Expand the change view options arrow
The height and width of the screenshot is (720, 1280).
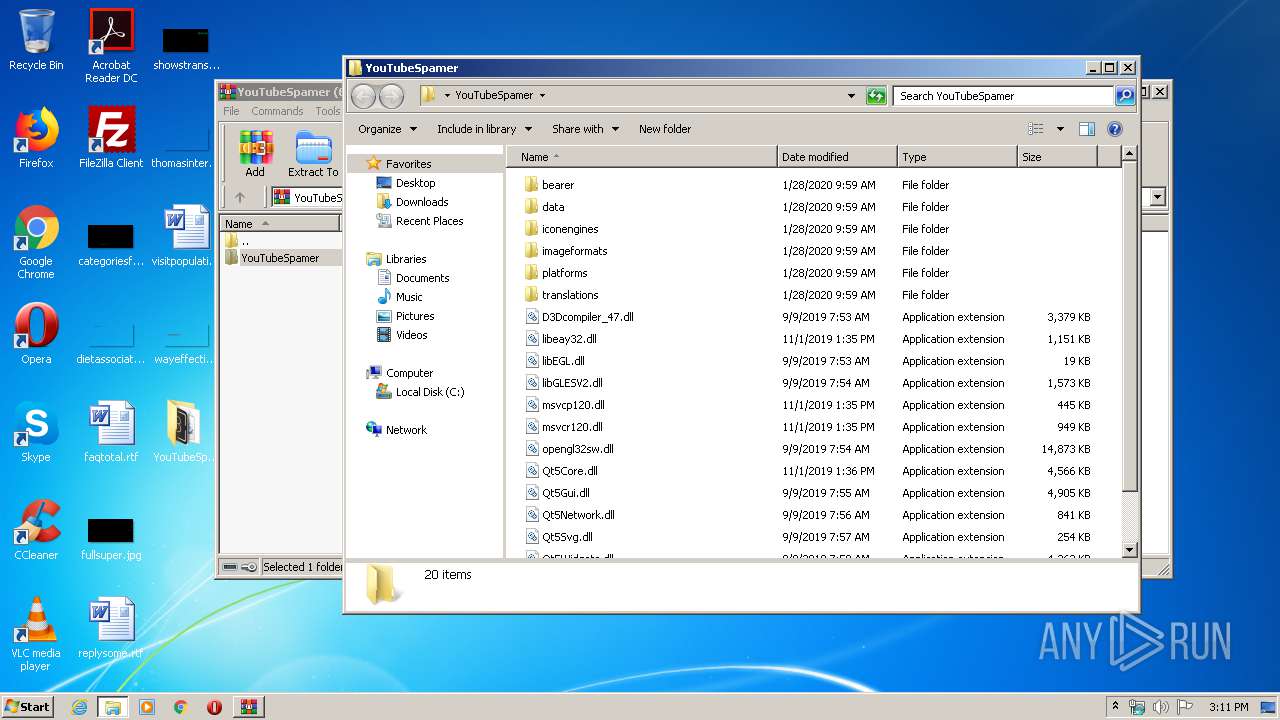(x=1060, y=129)
